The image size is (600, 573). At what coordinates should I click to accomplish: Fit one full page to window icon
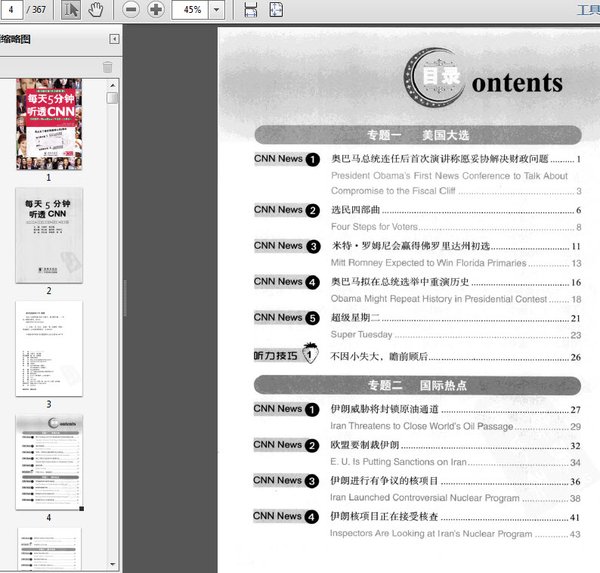pos(276,10)
